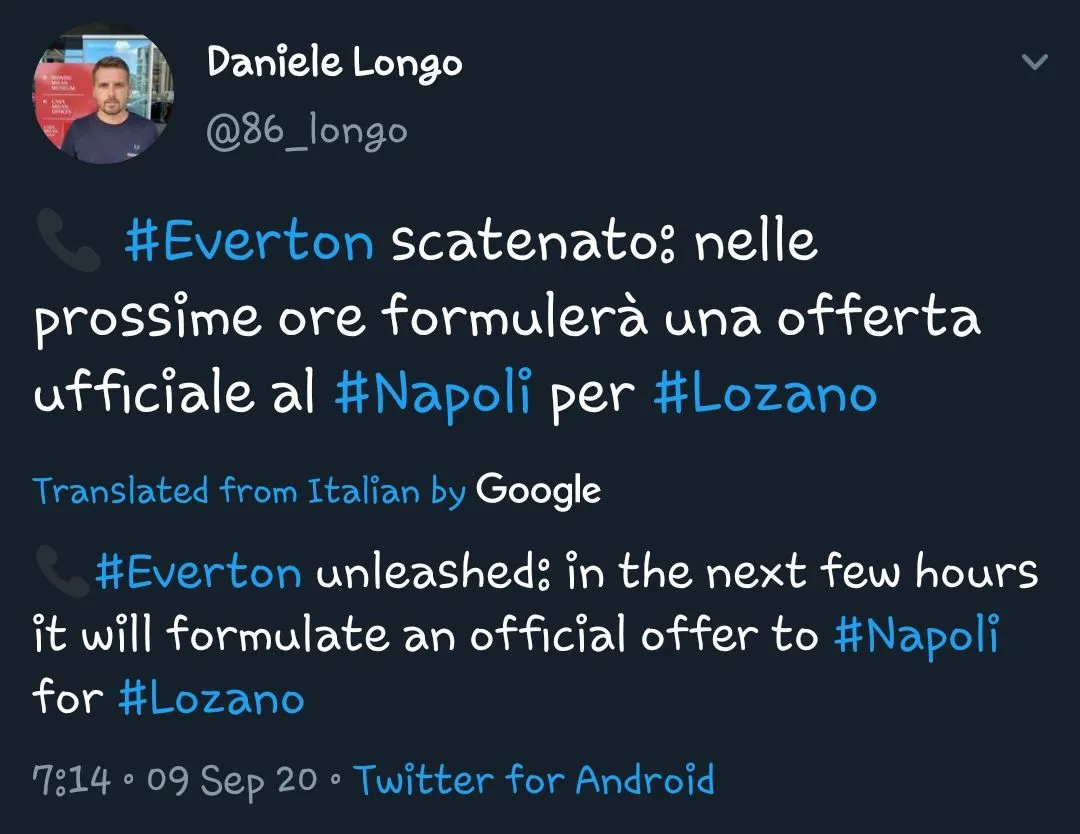The height and width of the screenshot is (834, 1080).
Task: Open #Napoli hashtag in the English translation
Action: (x=916, y=635)
